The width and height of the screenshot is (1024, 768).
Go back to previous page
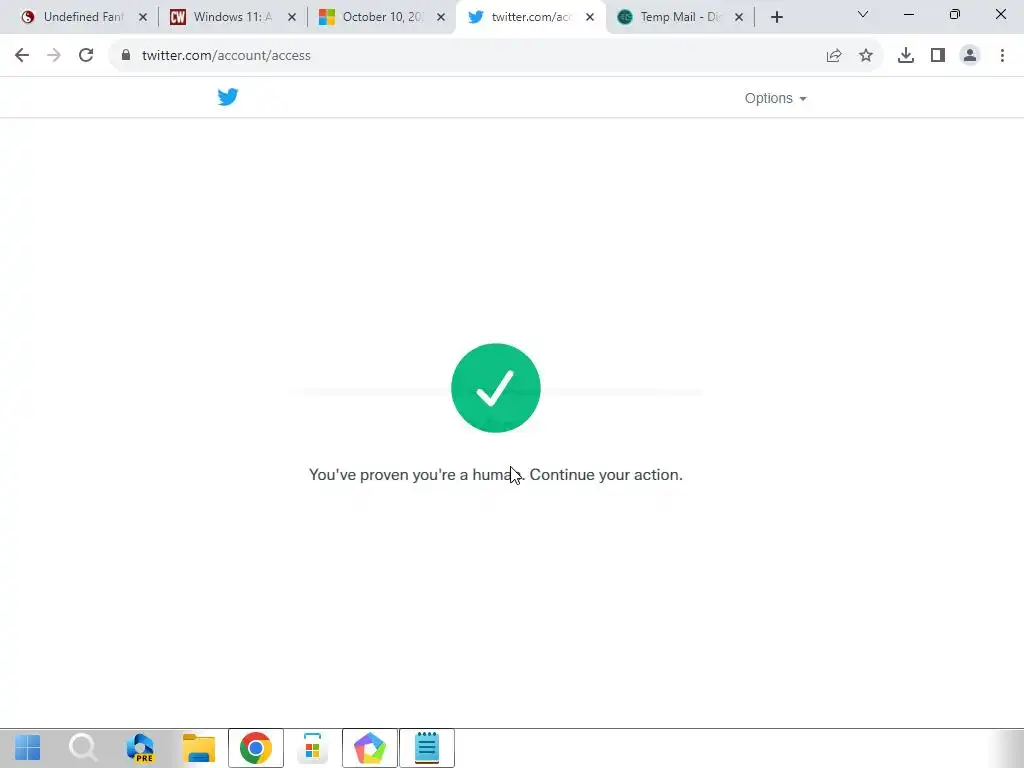click(x=22, y=56)
